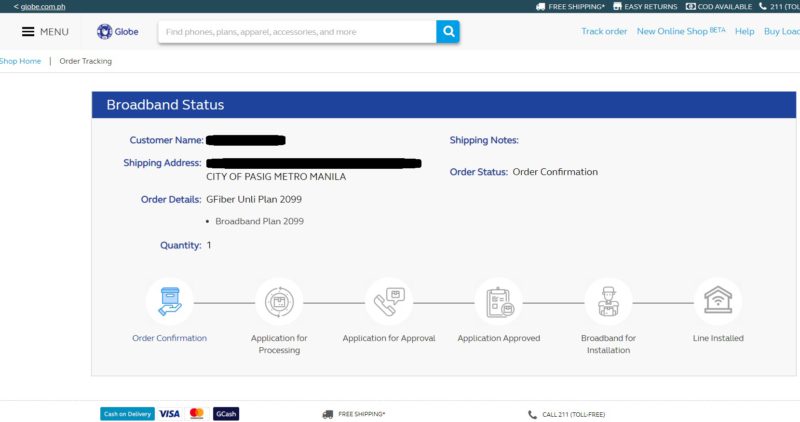Click the Line Installed house icon
The height and width of the screenshot is (422, 800).
pos(718,301)
